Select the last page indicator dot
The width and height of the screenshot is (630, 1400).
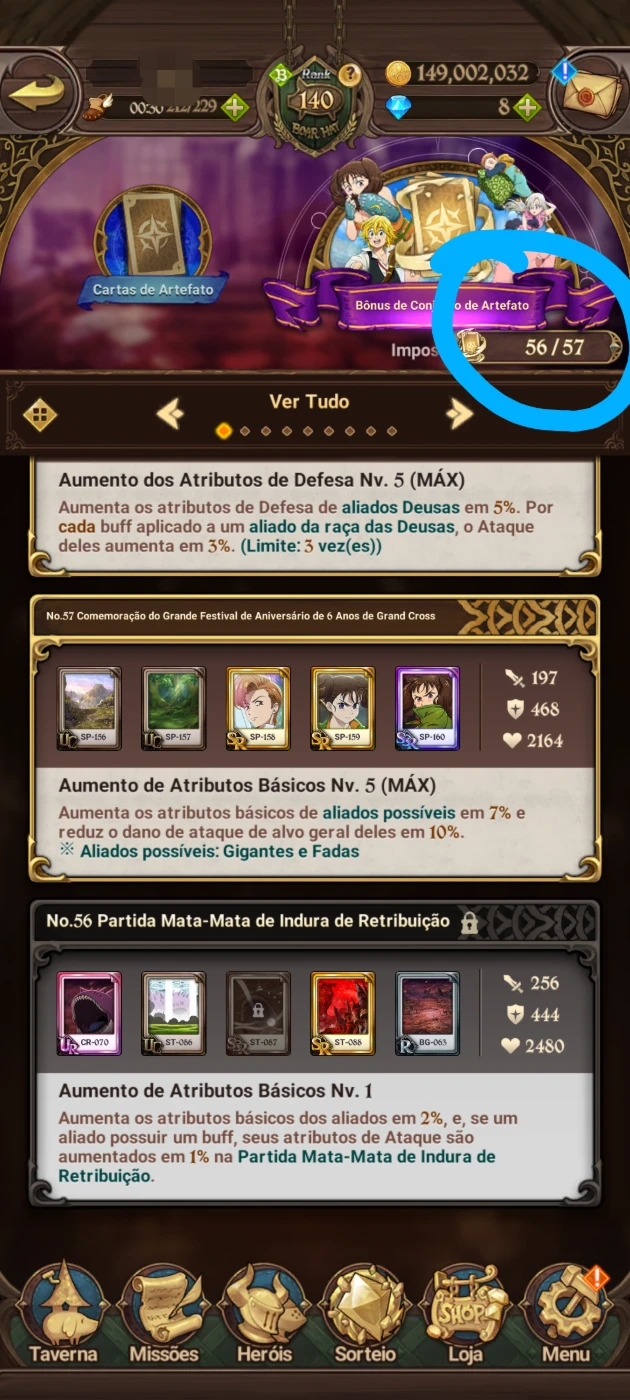tap(392, 431)
